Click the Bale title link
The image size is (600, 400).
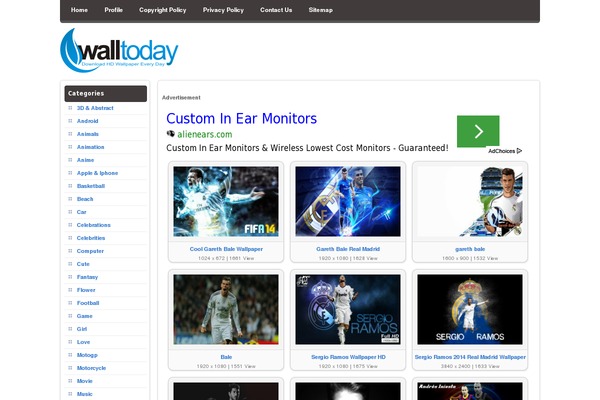[x=226, y=357]
